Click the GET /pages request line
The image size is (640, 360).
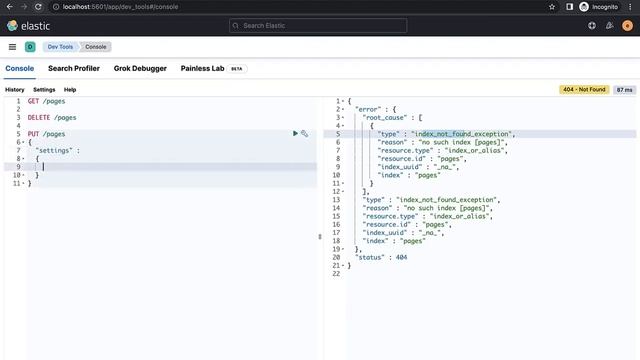coord(46,101)
